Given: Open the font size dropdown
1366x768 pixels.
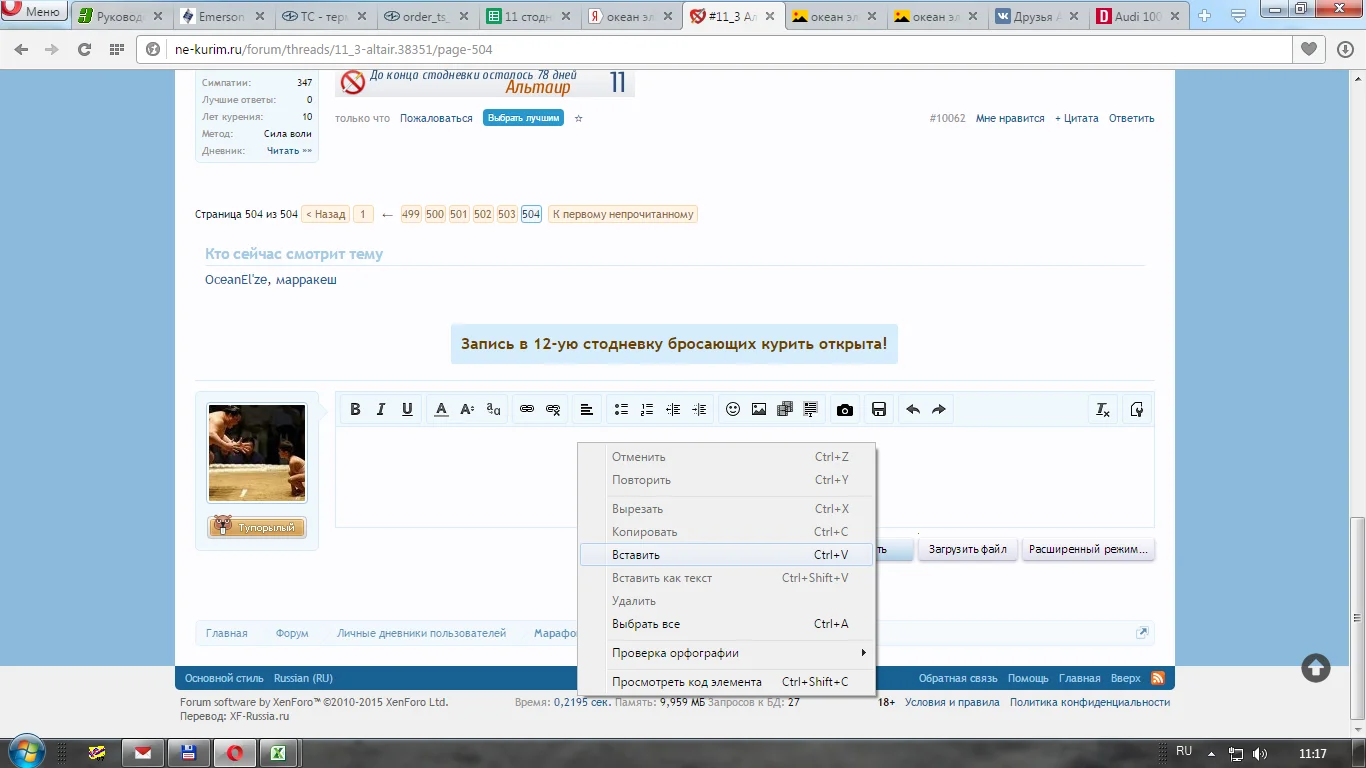Looking at the screenshot, I should tap(467, 410).
